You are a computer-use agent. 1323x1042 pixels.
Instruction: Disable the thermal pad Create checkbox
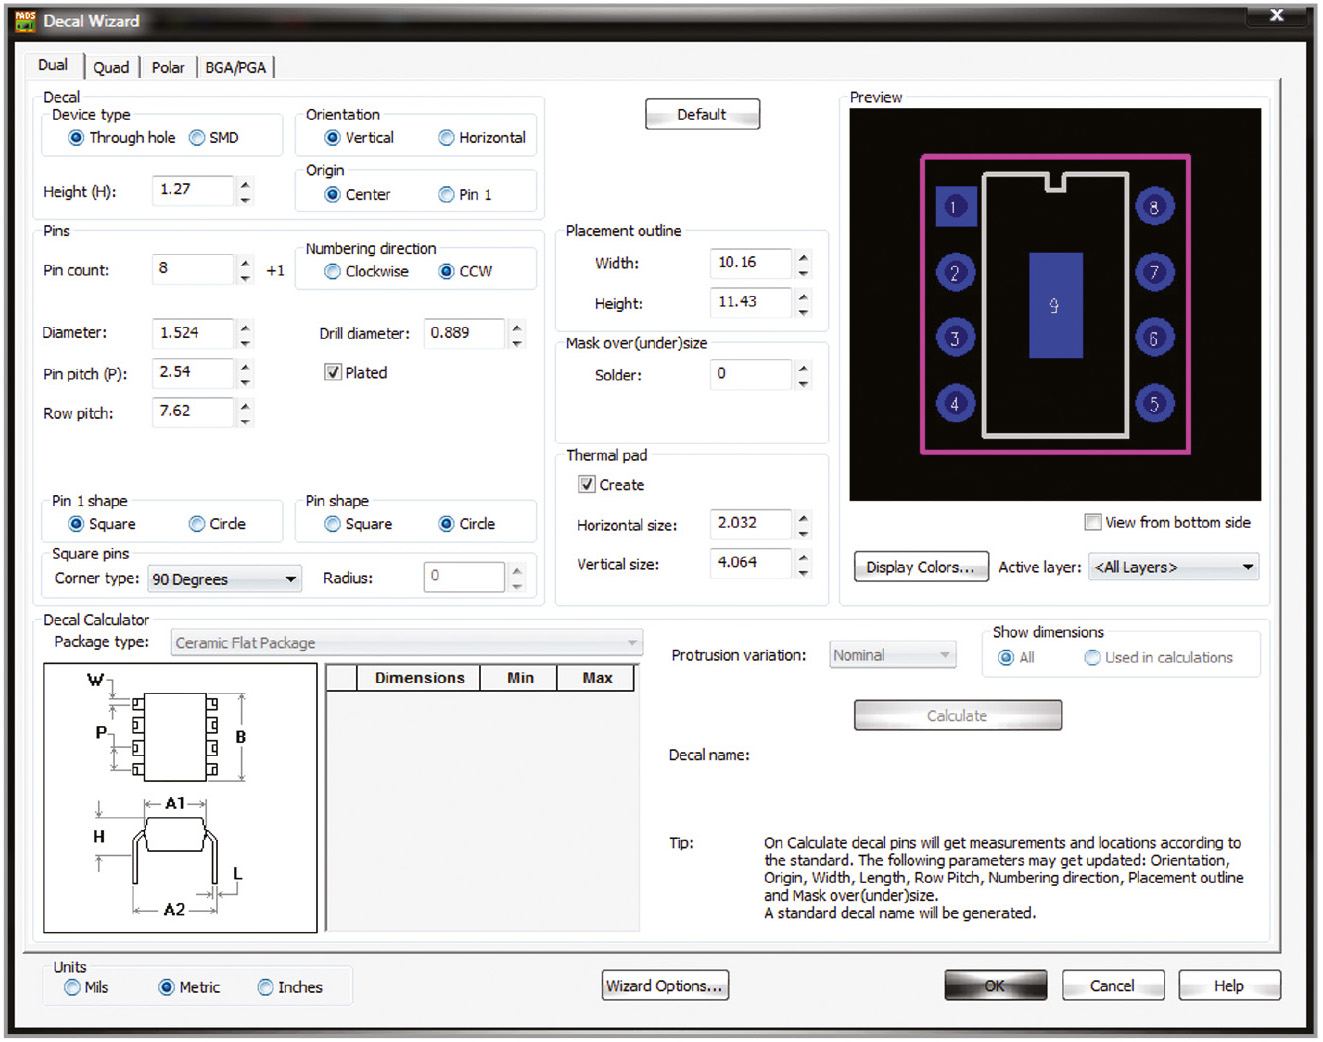pyautogui.click(x=587, y=485)
